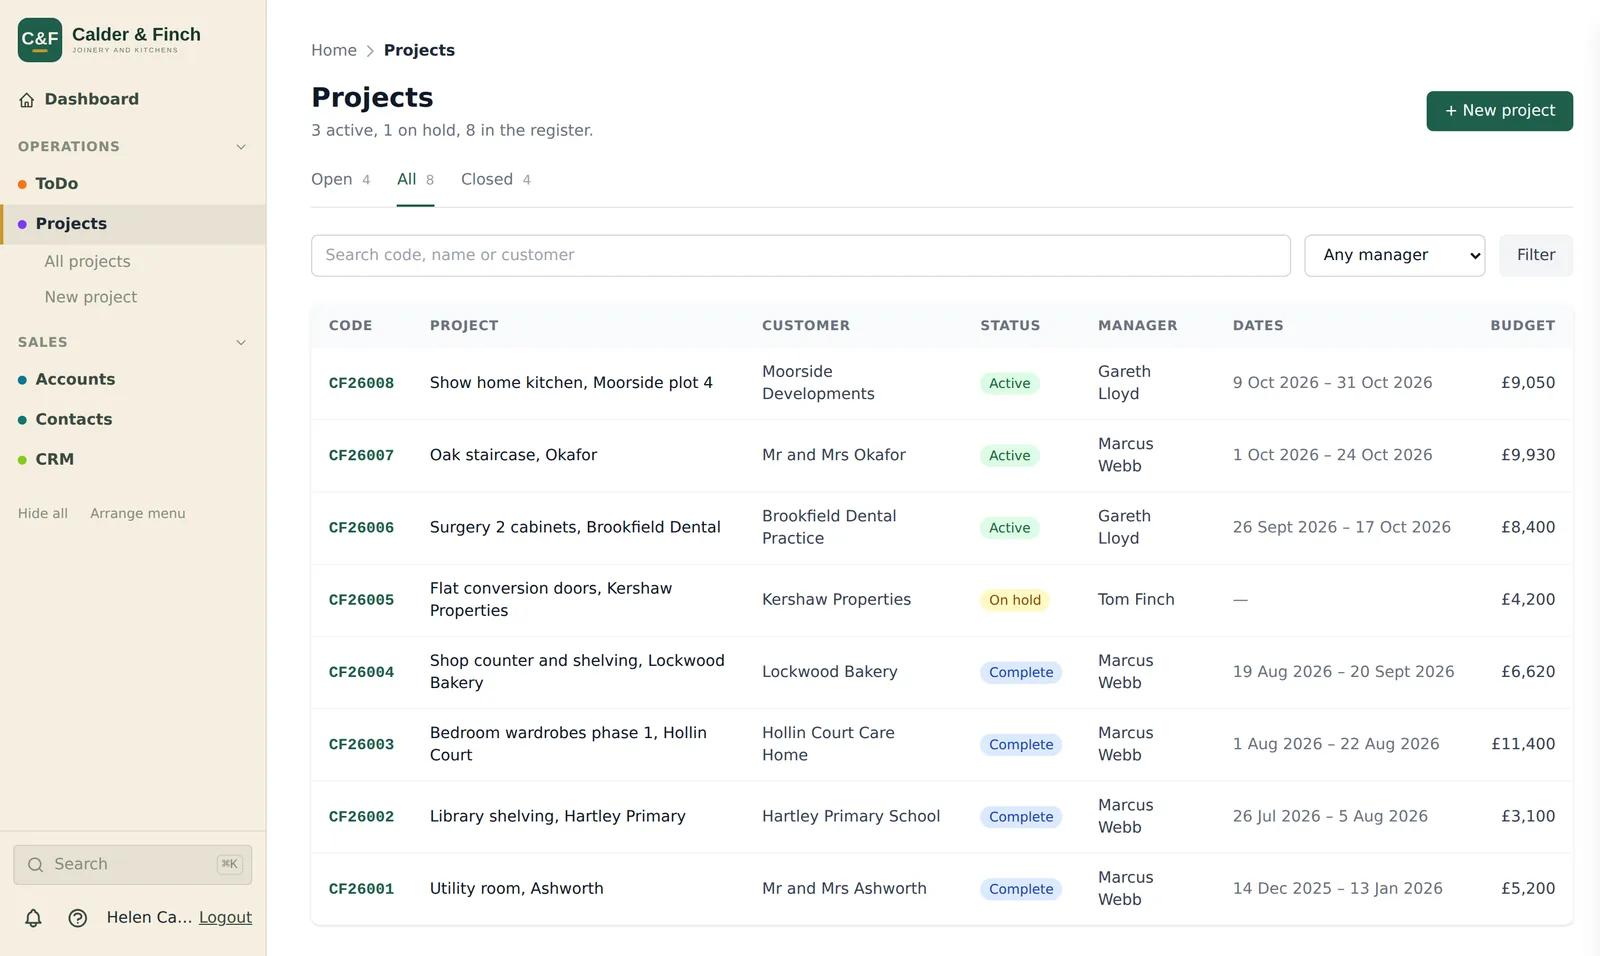Click the notification bell icon
1600x956 pixels.
[x=33, y=918]
